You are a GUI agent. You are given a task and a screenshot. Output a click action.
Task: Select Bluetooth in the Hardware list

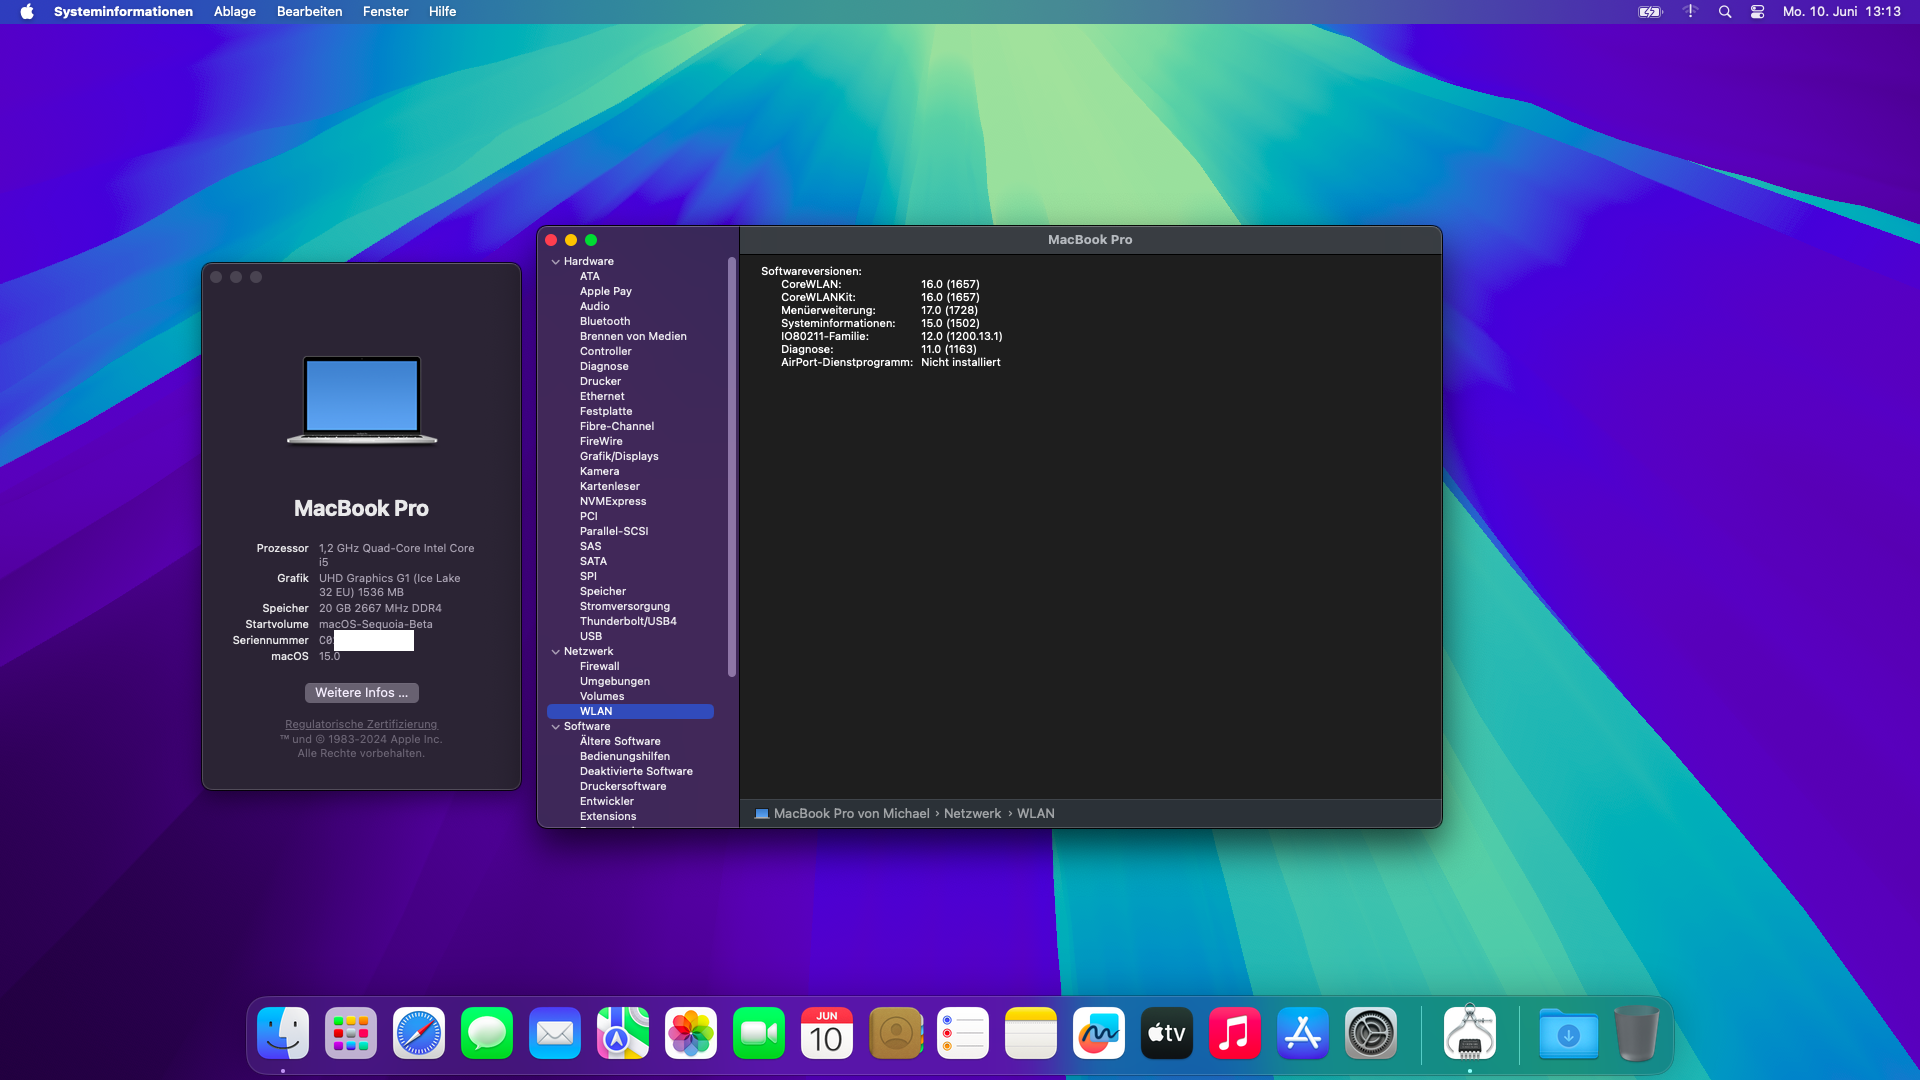point(605,321)
